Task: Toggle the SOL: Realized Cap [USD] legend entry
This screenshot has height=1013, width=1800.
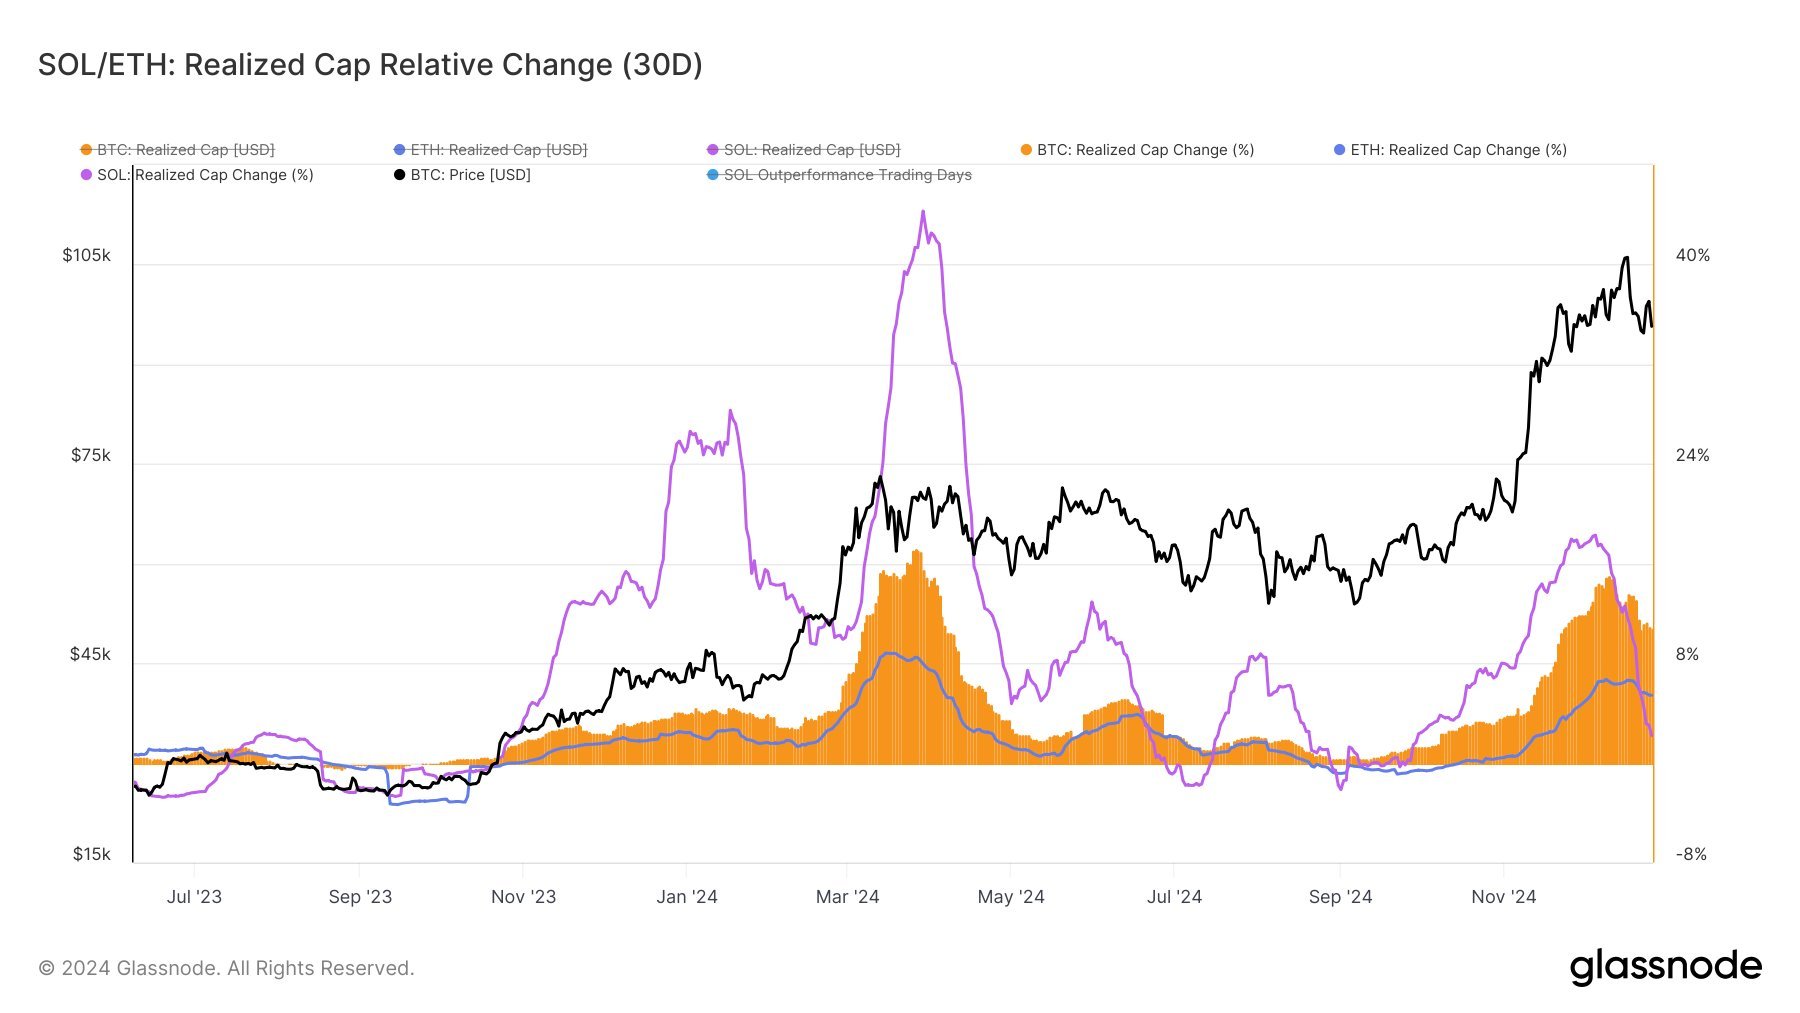Action: [x=804, y=150]
